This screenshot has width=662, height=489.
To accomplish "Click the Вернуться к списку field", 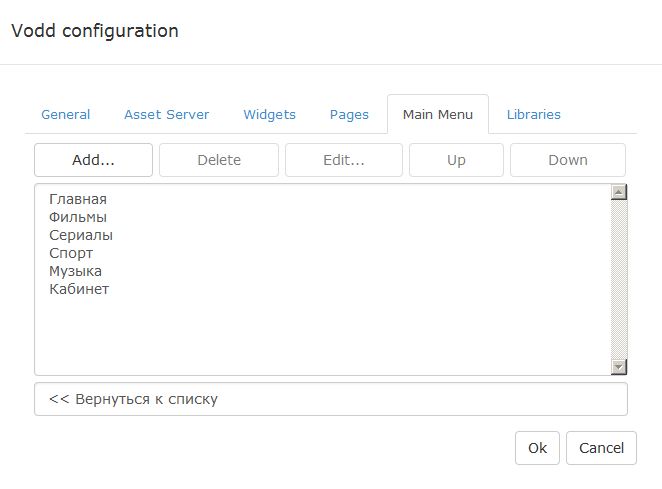I will point(331,399).
